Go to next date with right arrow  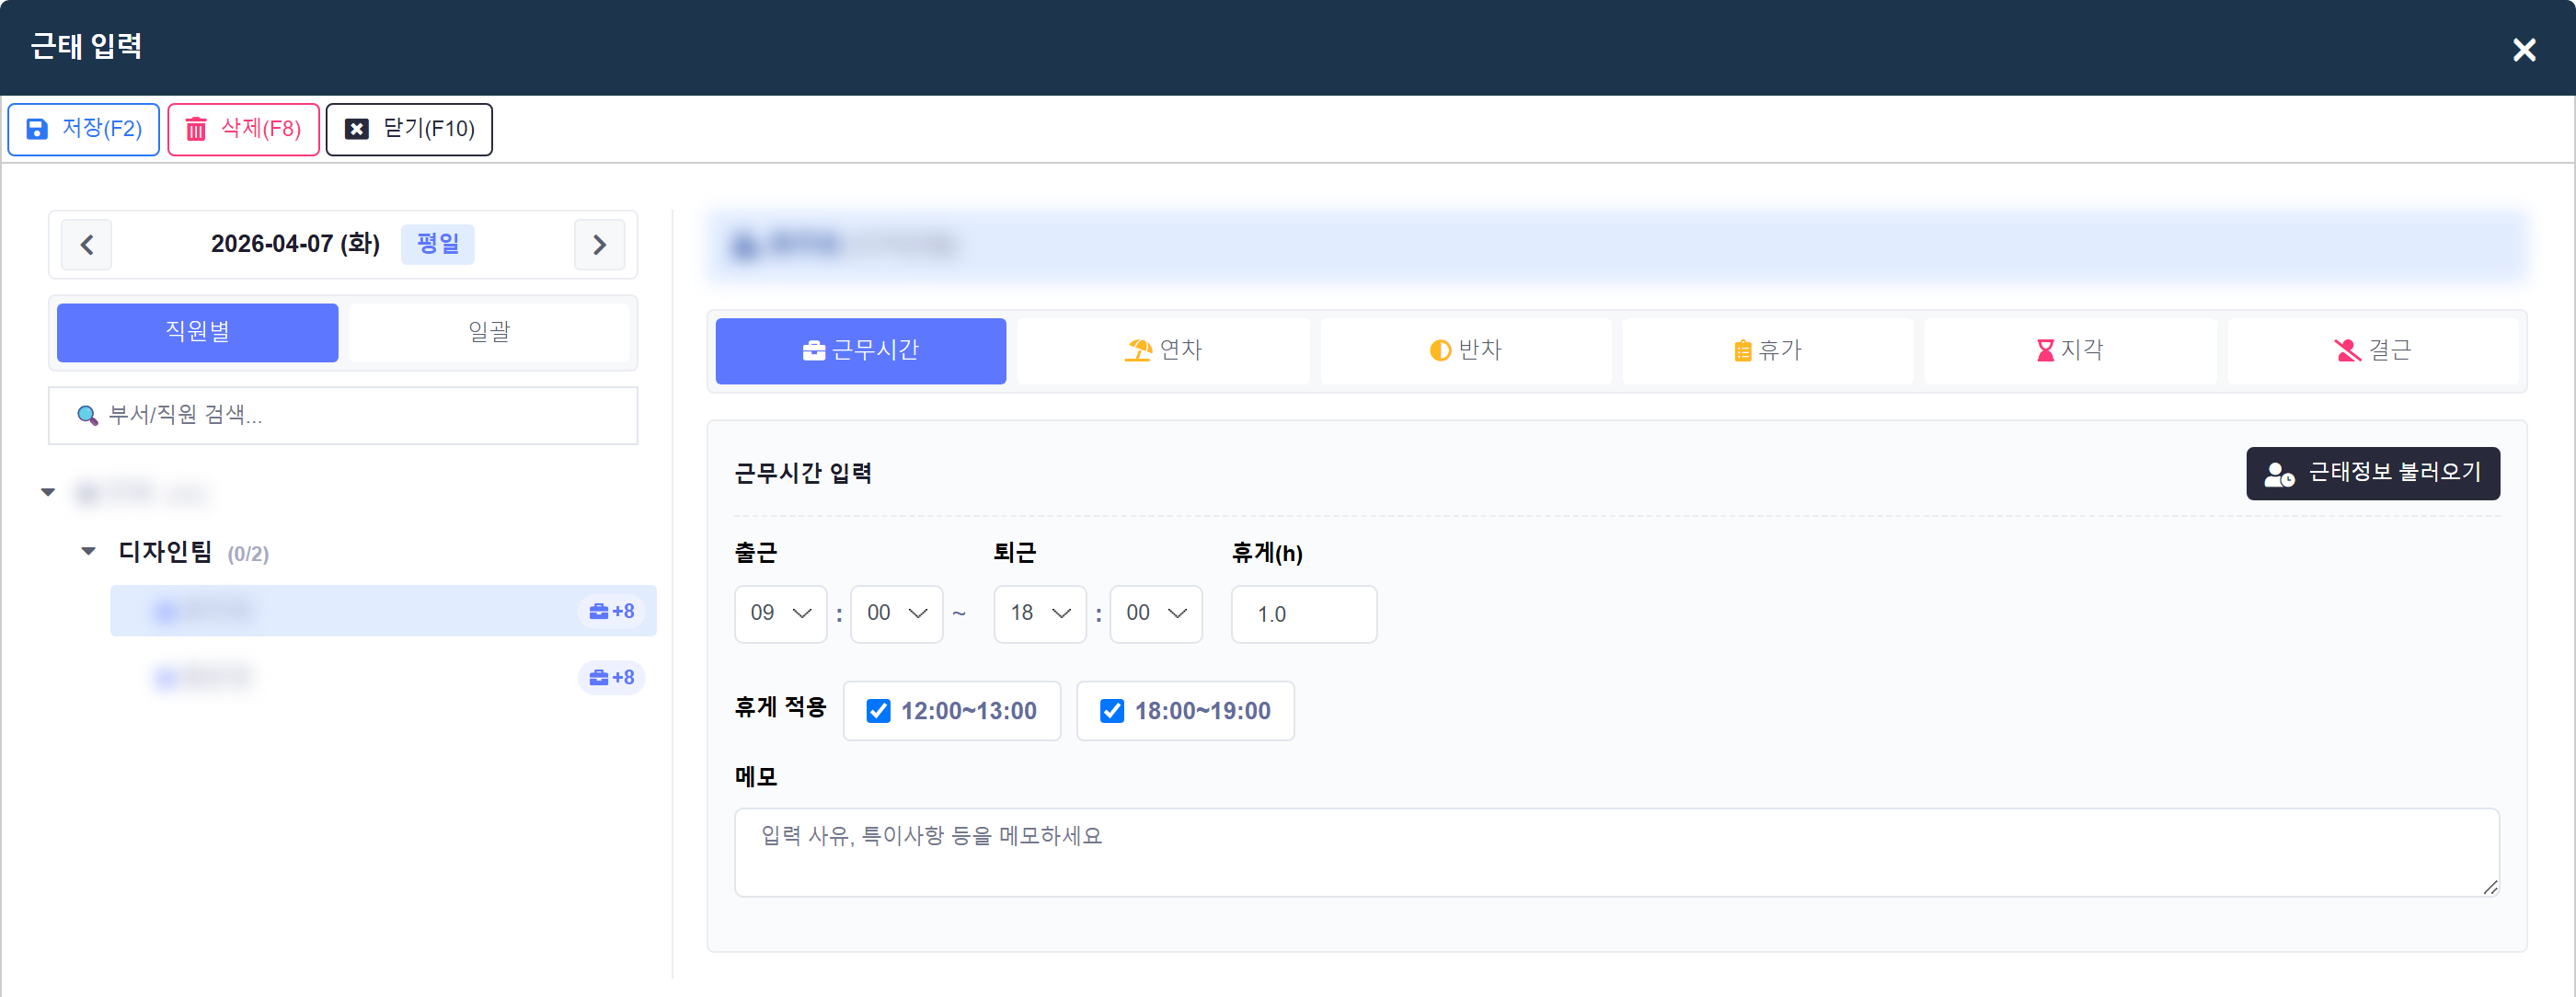tap(599, 245)
